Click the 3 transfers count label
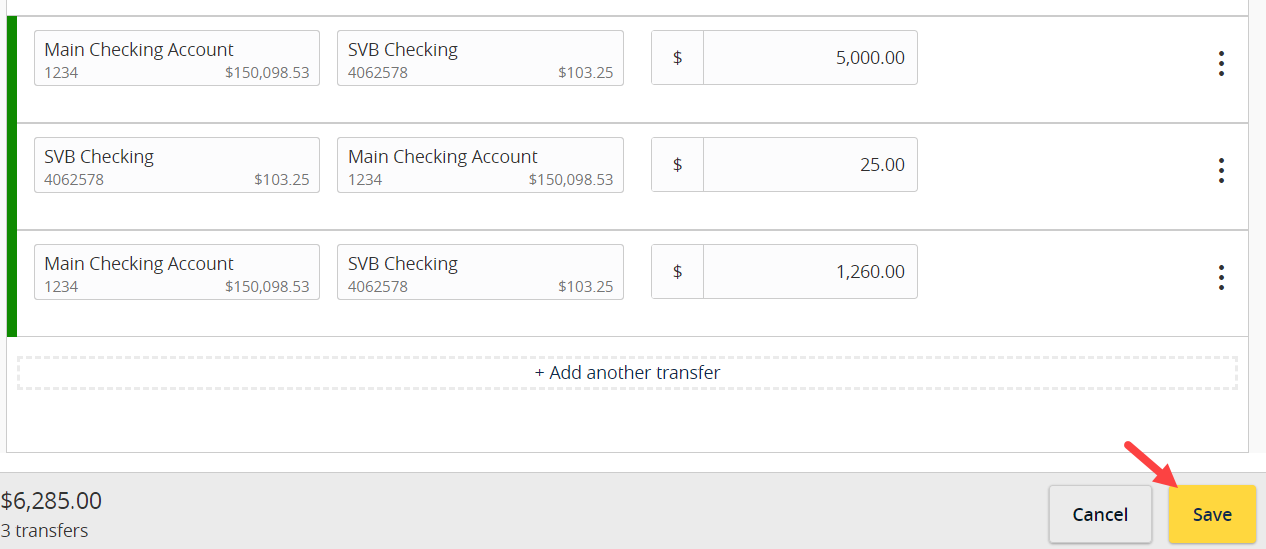 44,531
